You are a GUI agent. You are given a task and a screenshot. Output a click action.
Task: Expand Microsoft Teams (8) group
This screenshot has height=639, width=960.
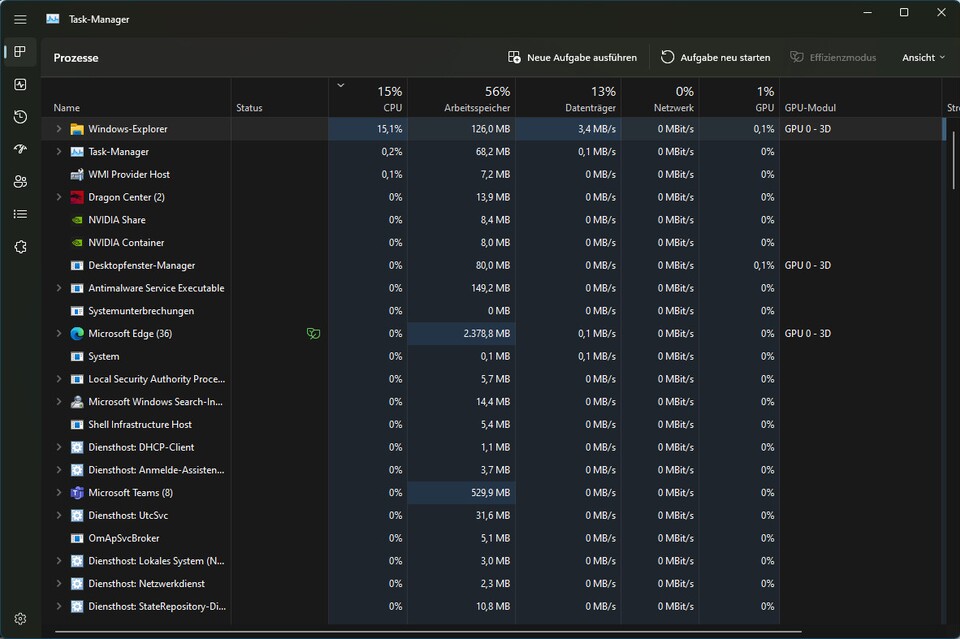point(59,493)
